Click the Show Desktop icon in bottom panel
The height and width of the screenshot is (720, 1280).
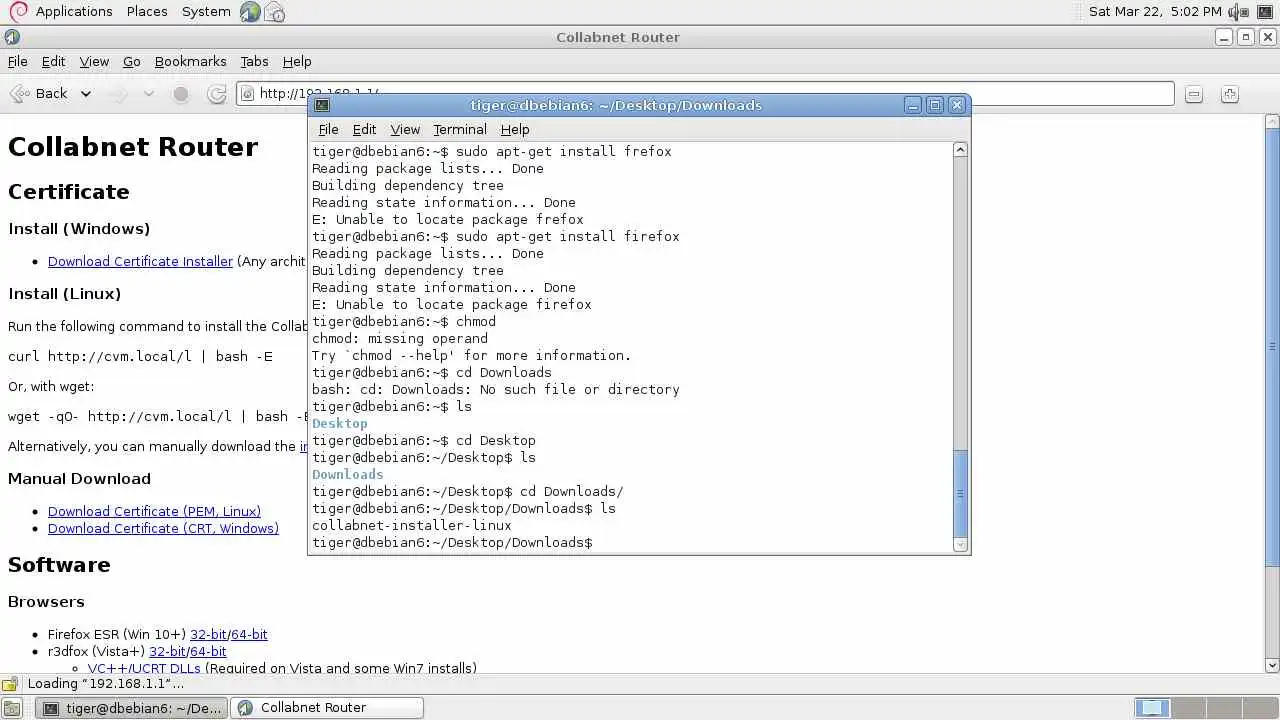coord(12,708)
